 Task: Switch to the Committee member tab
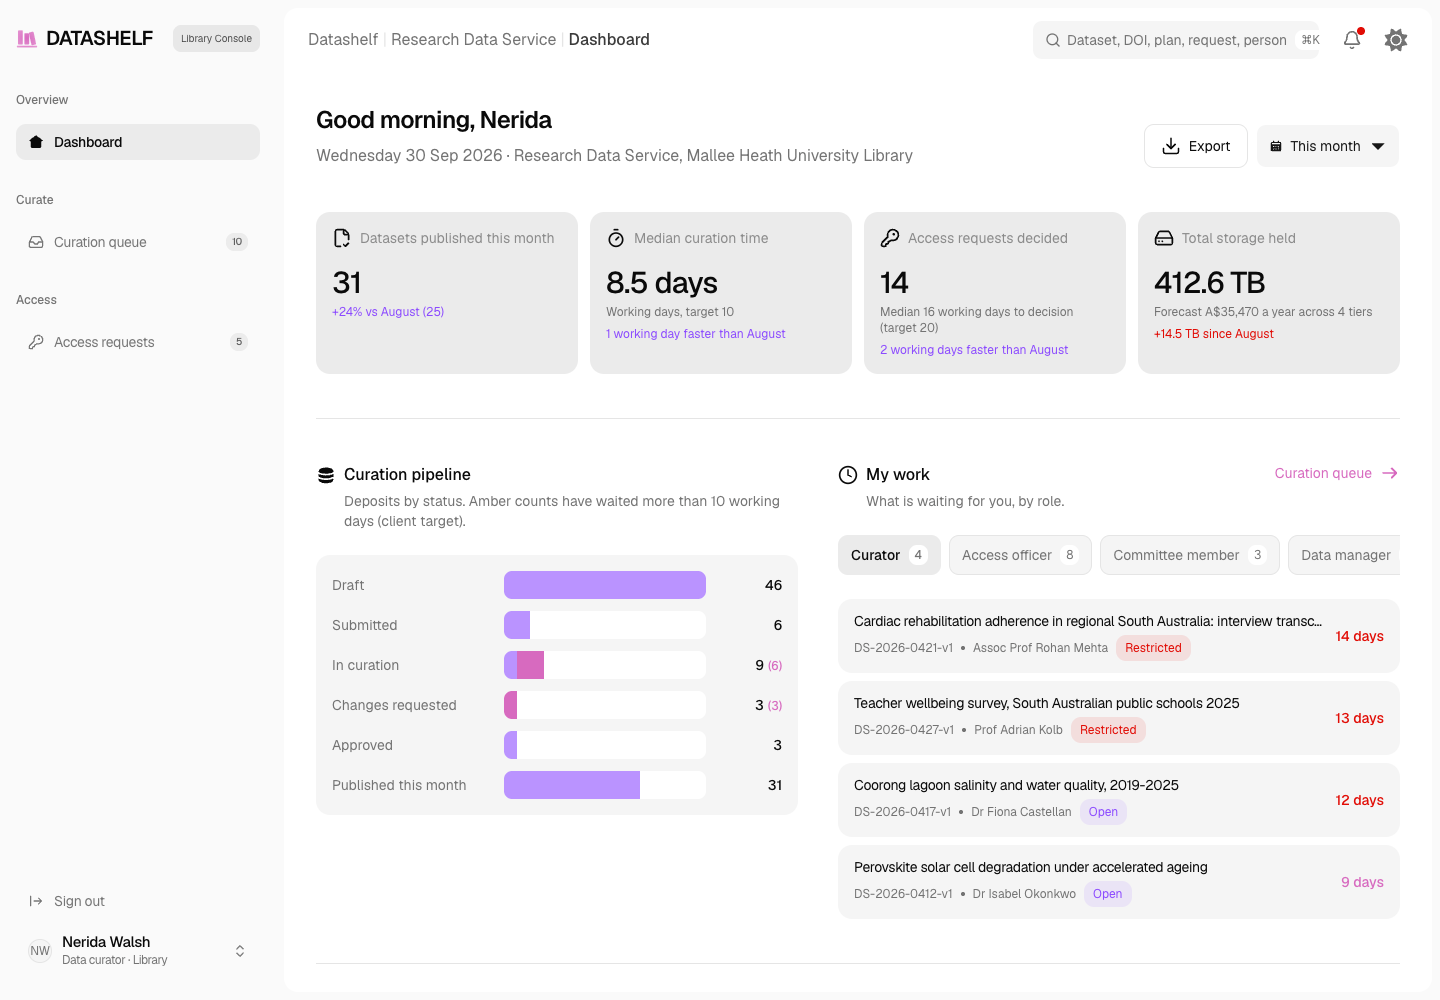pos(1190,555)
